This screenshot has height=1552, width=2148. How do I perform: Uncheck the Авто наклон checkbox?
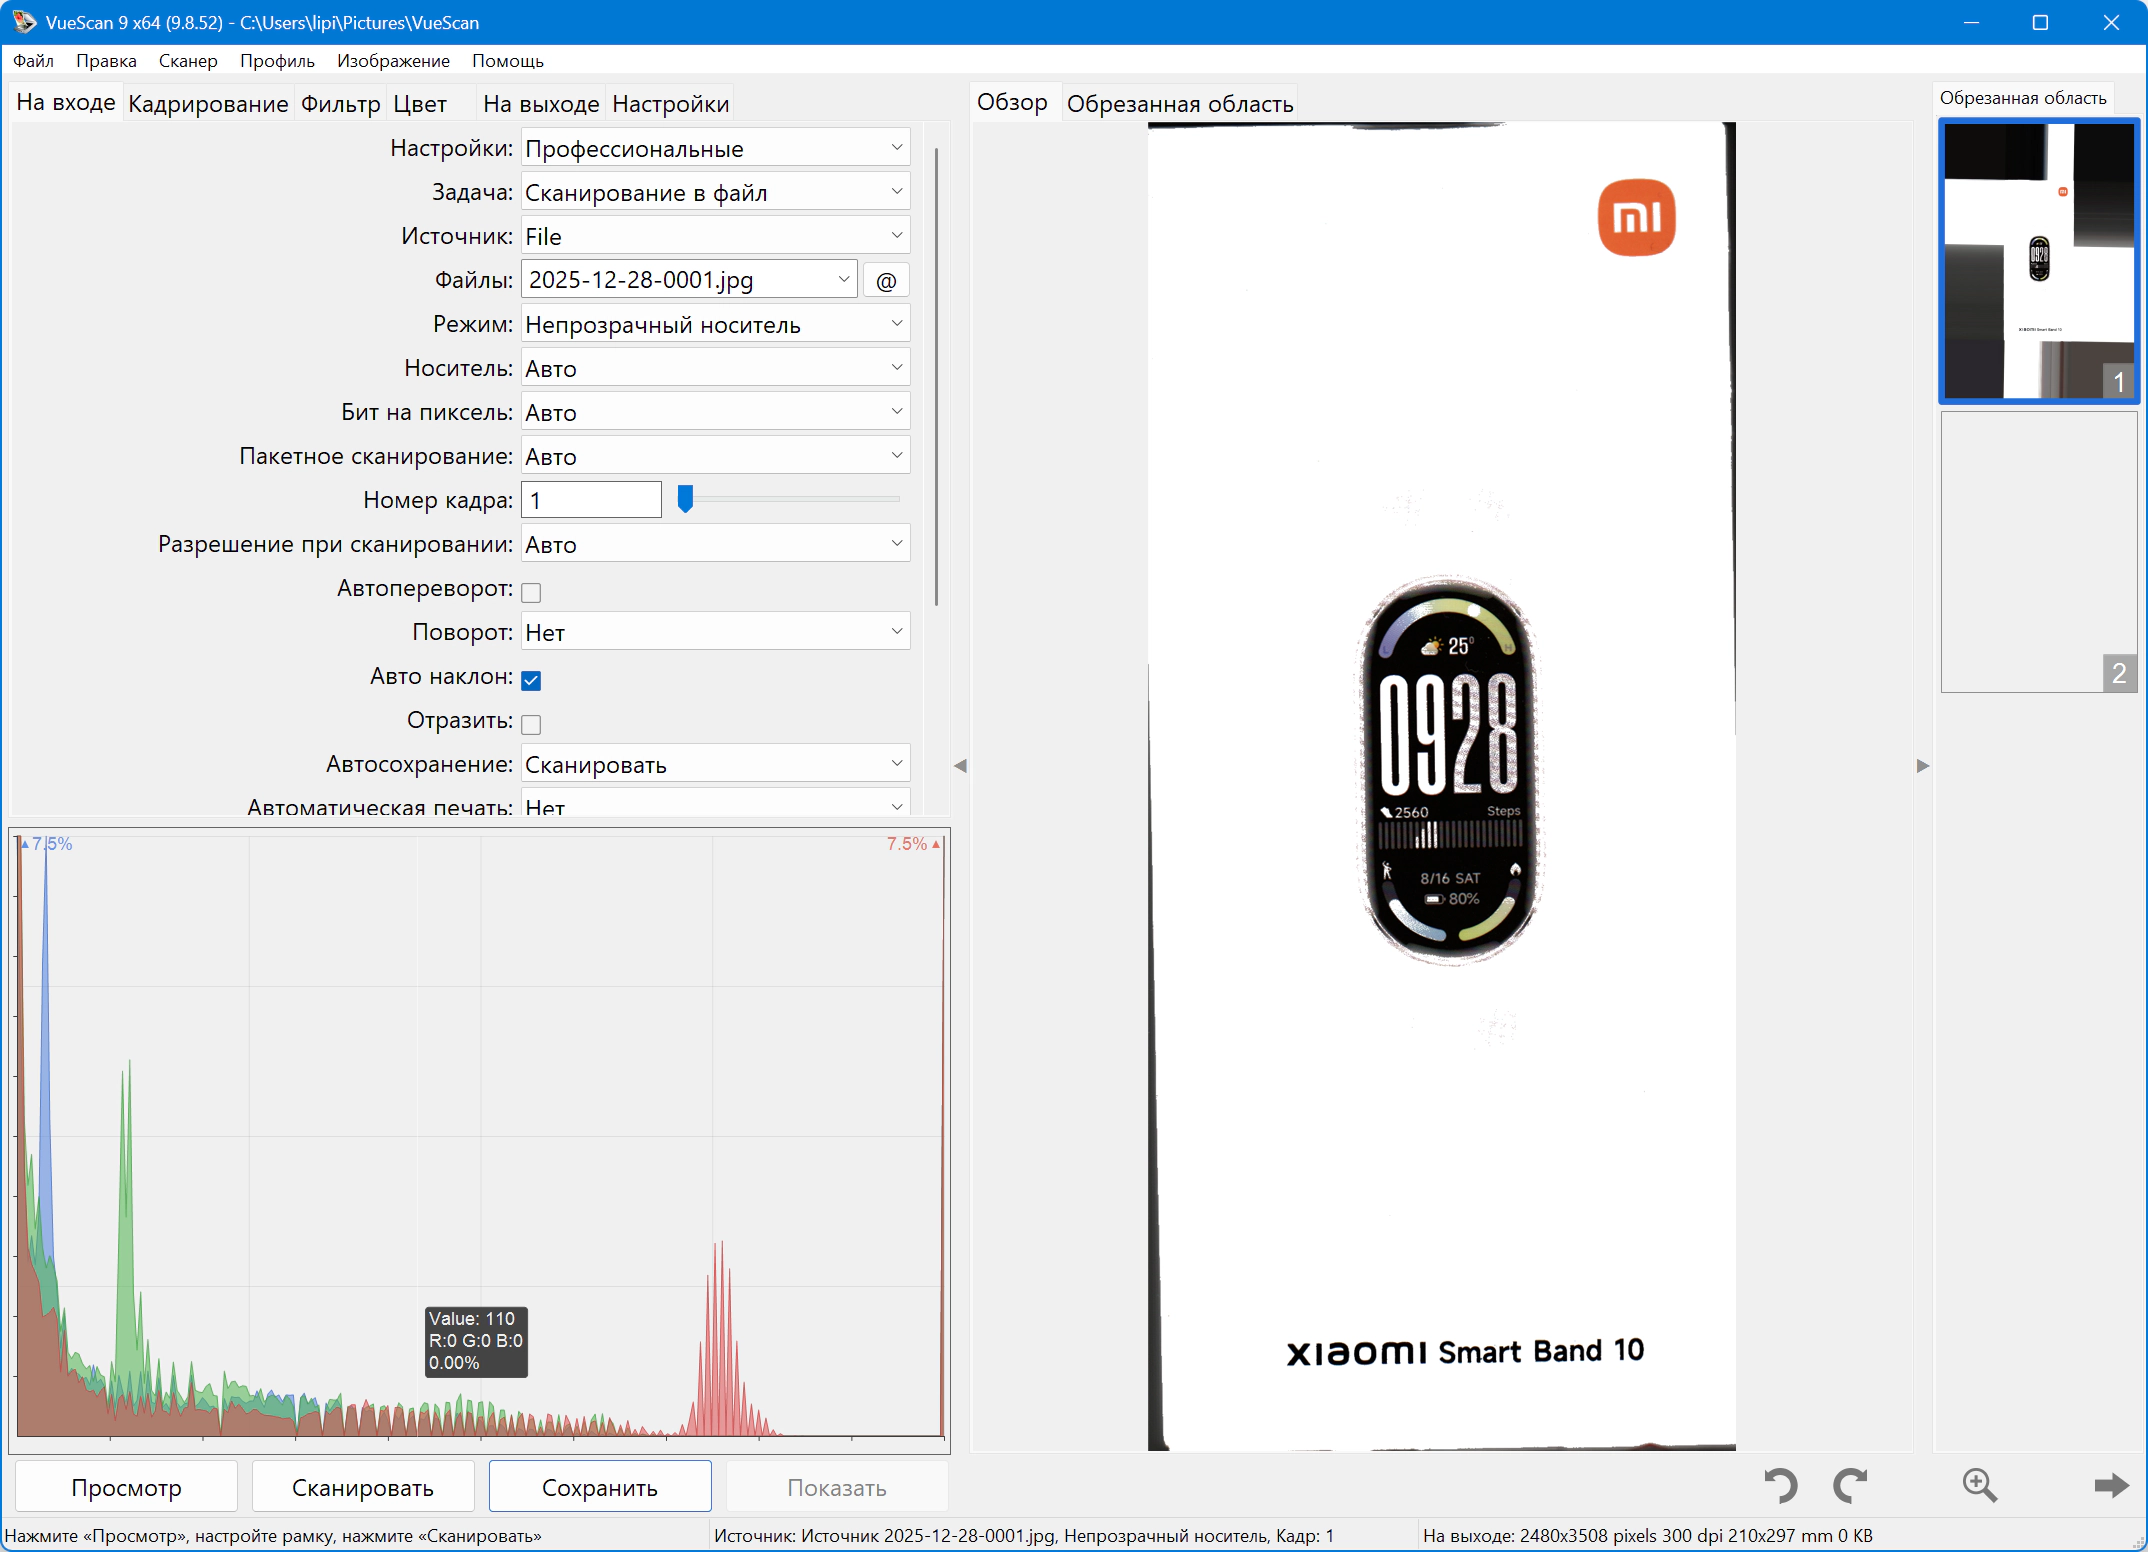click(531, 681)
